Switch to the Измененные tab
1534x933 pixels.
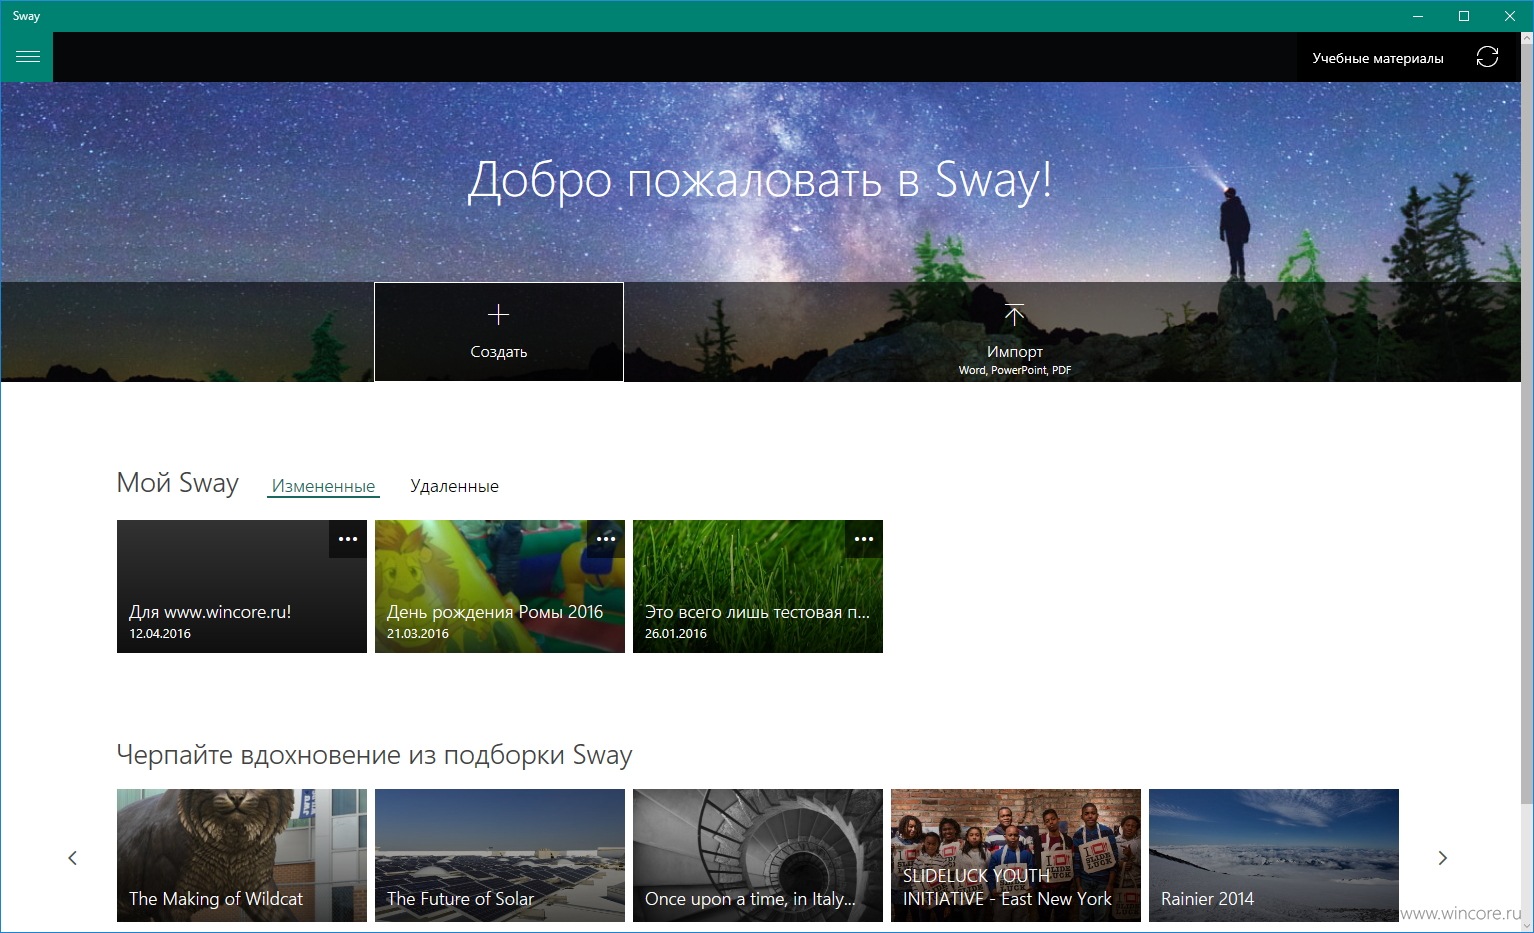pyautogui.click(x=323, y=486)
